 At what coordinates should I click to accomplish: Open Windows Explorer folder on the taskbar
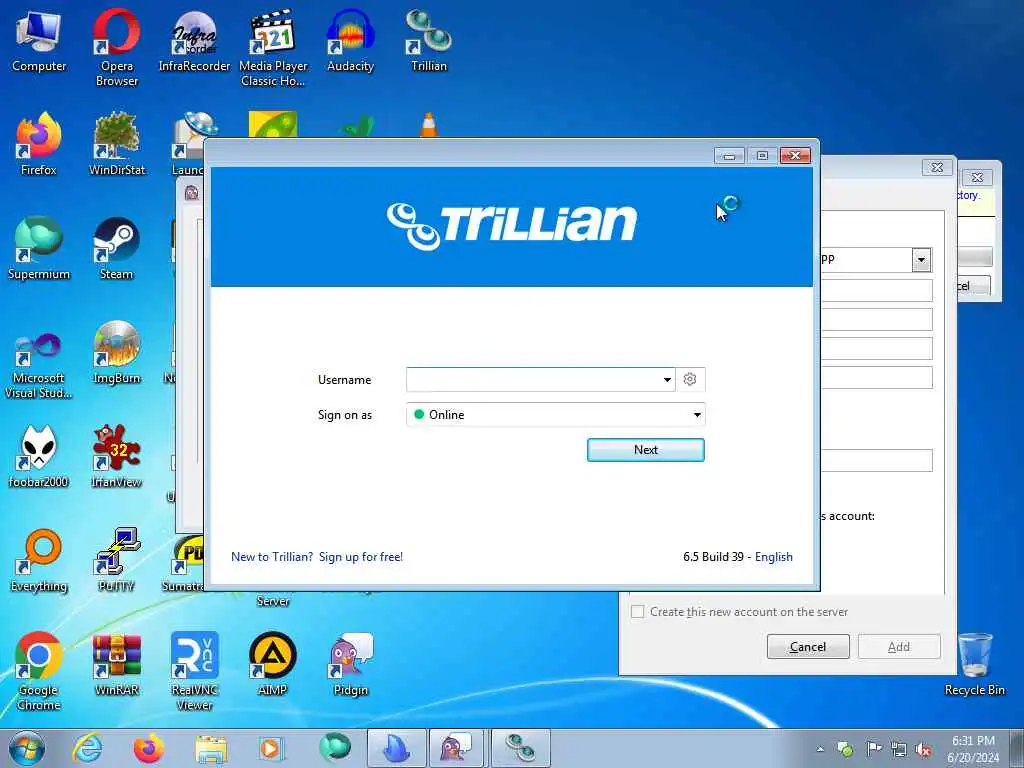point(210,748)
